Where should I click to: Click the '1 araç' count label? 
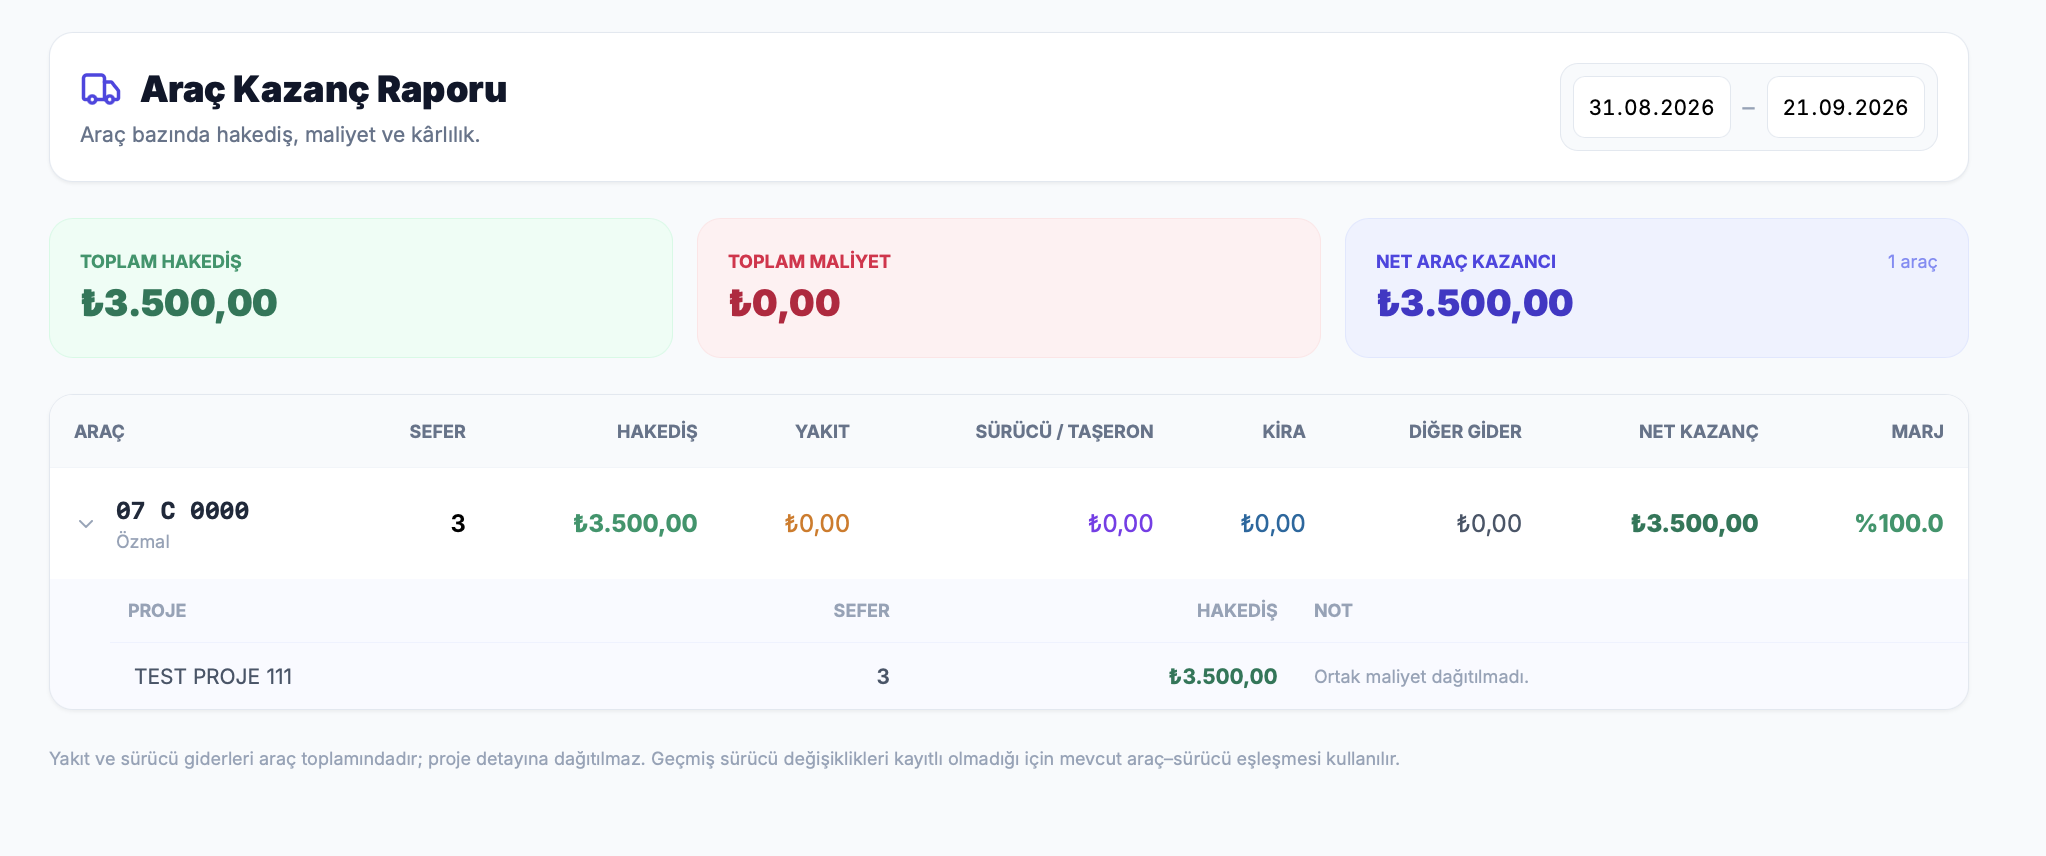tap(1912, 262)
